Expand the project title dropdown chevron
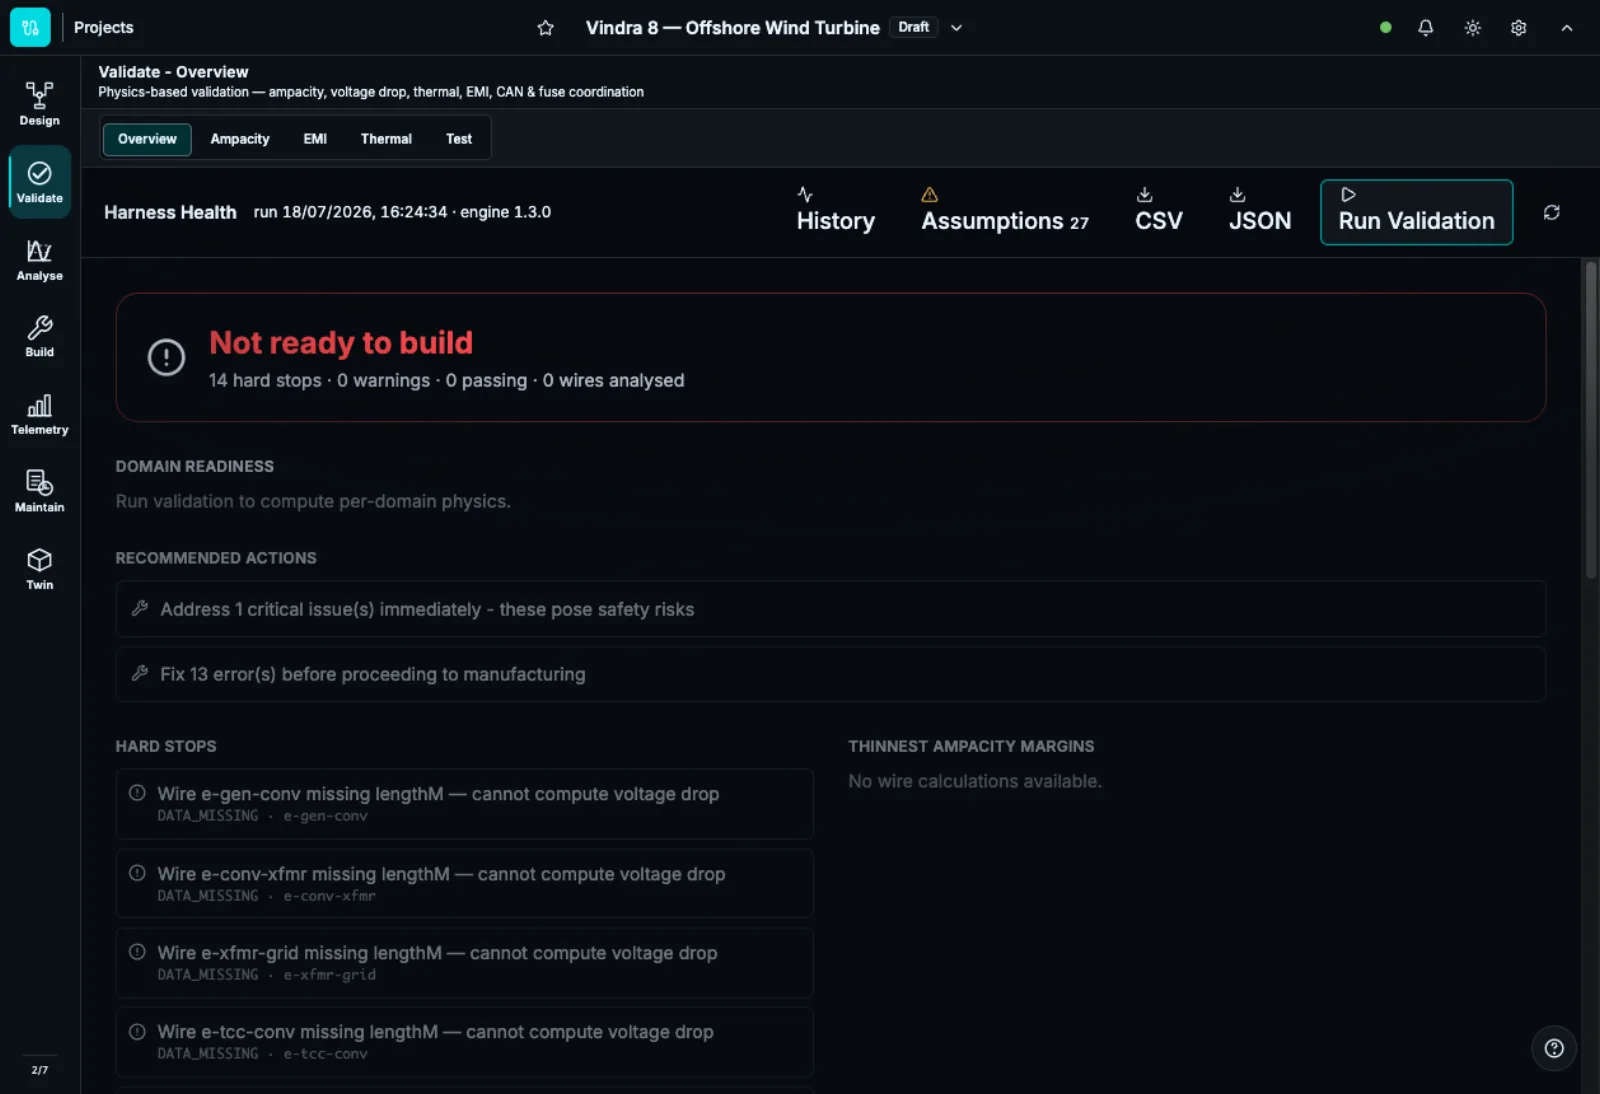The width and height of the screenshot is (1600, 1094). 956,28
